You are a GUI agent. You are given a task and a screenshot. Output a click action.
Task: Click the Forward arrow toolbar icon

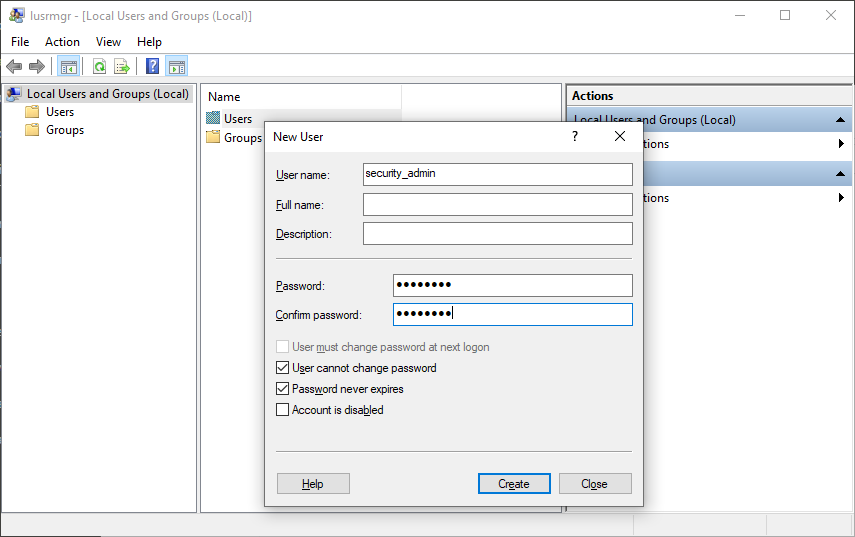(x=37, y=67)
